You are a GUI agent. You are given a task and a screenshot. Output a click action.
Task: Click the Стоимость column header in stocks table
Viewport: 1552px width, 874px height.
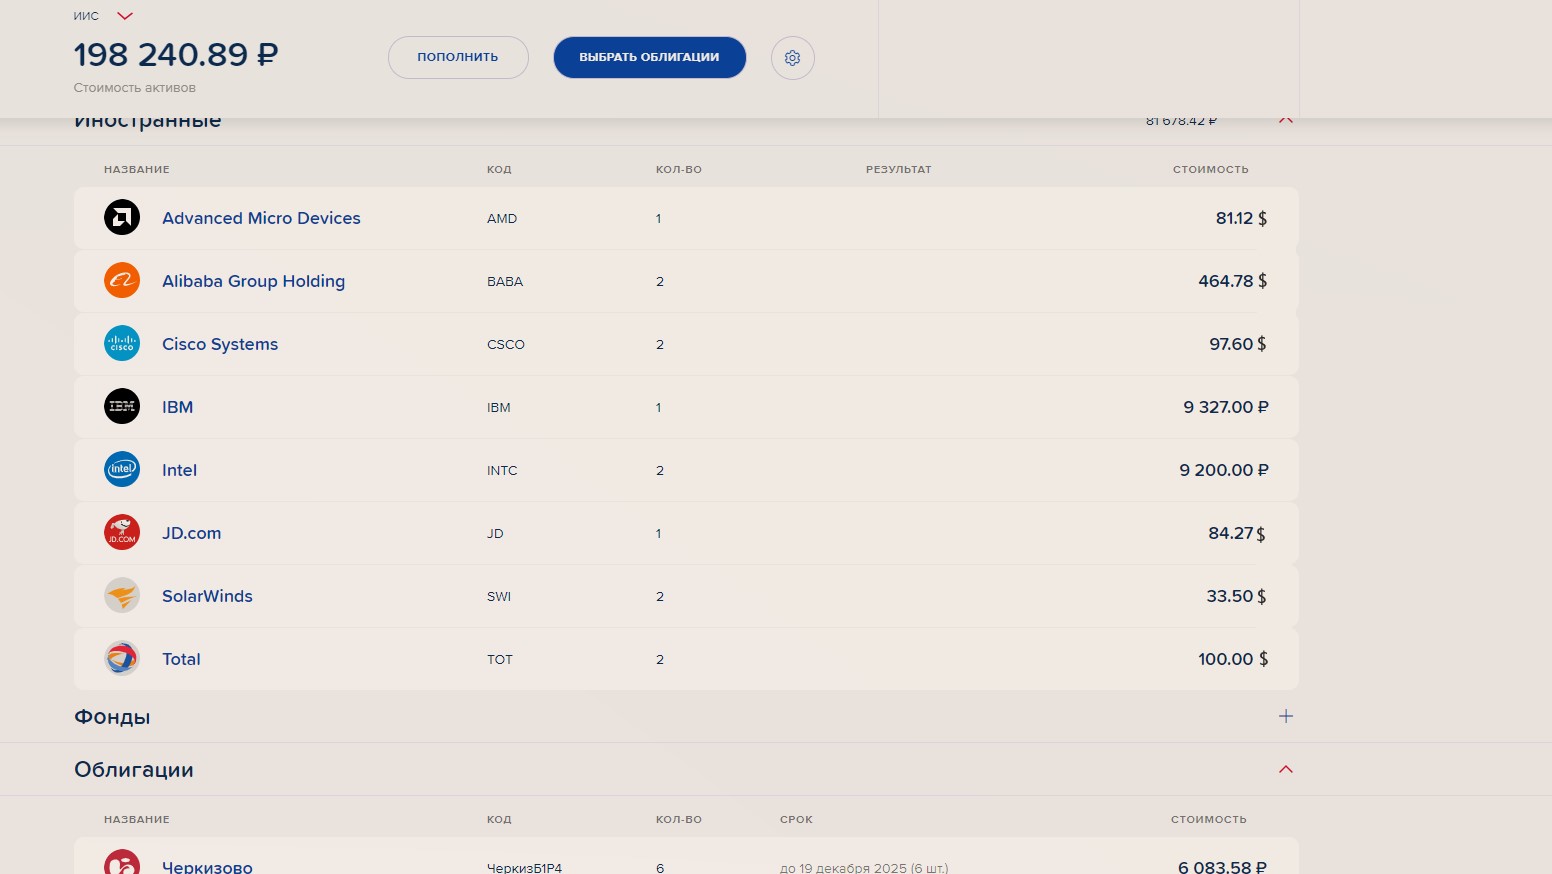pos(1211,169)
